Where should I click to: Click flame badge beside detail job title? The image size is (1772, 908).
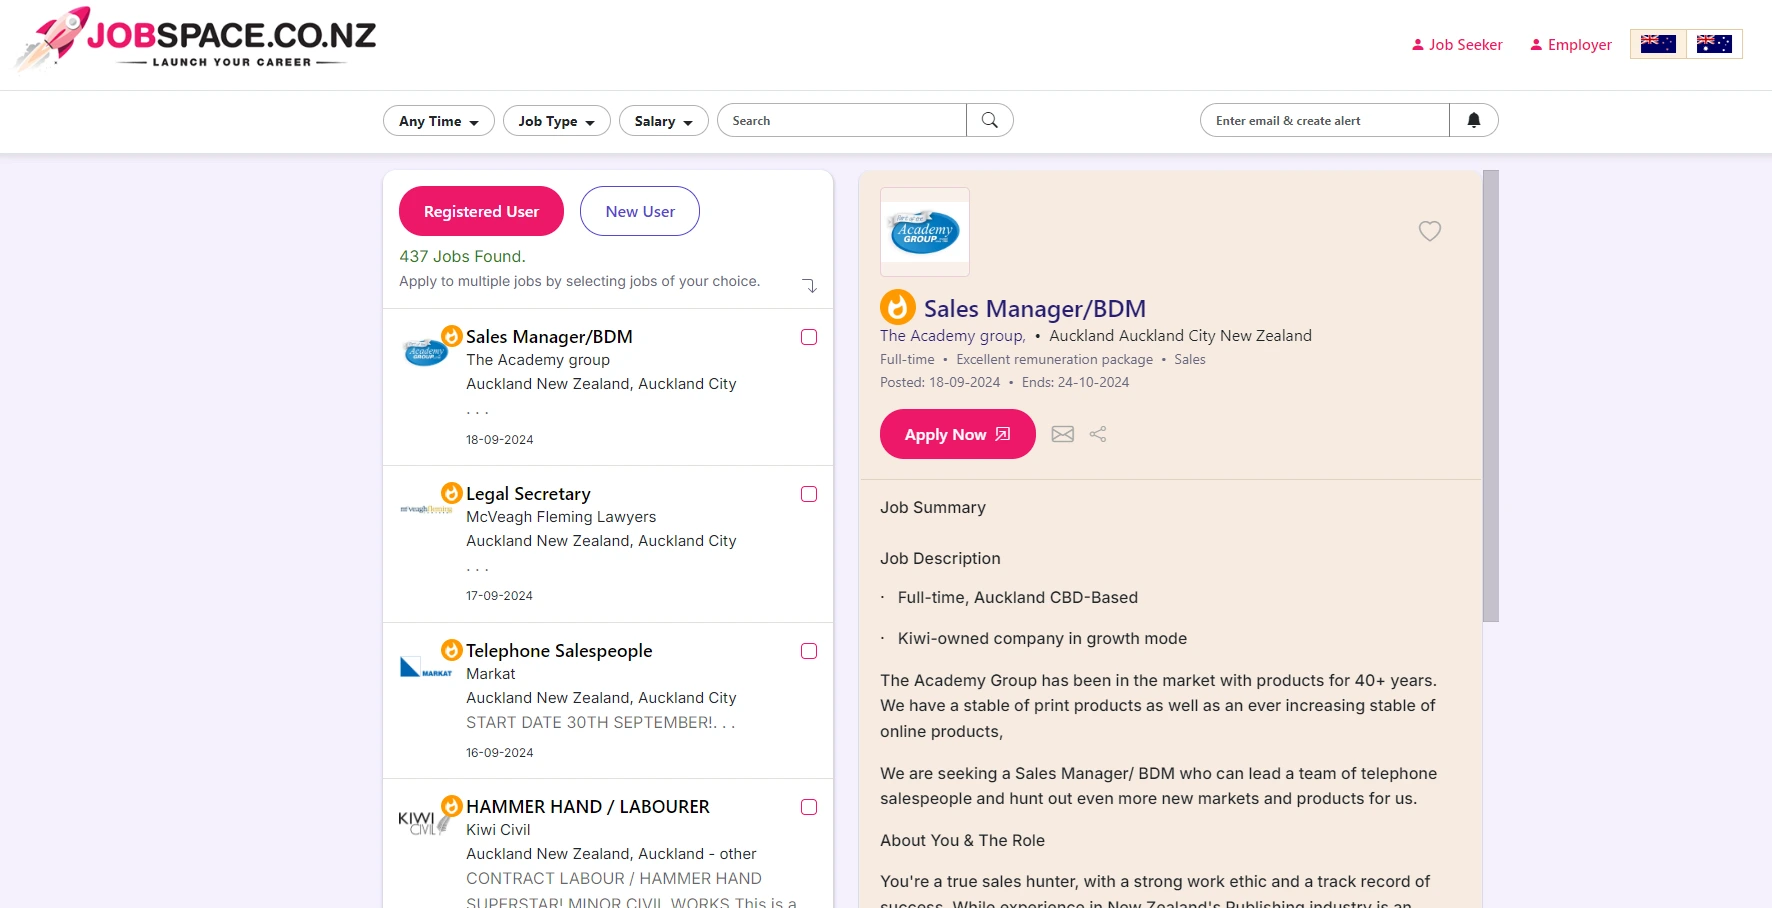pos(898,308)
